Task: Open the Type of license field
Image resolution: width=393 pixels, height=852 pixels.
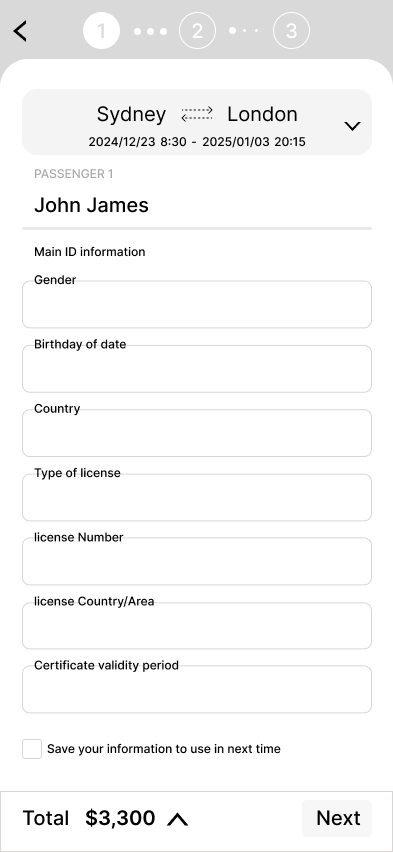Action: tap(197, 497)
